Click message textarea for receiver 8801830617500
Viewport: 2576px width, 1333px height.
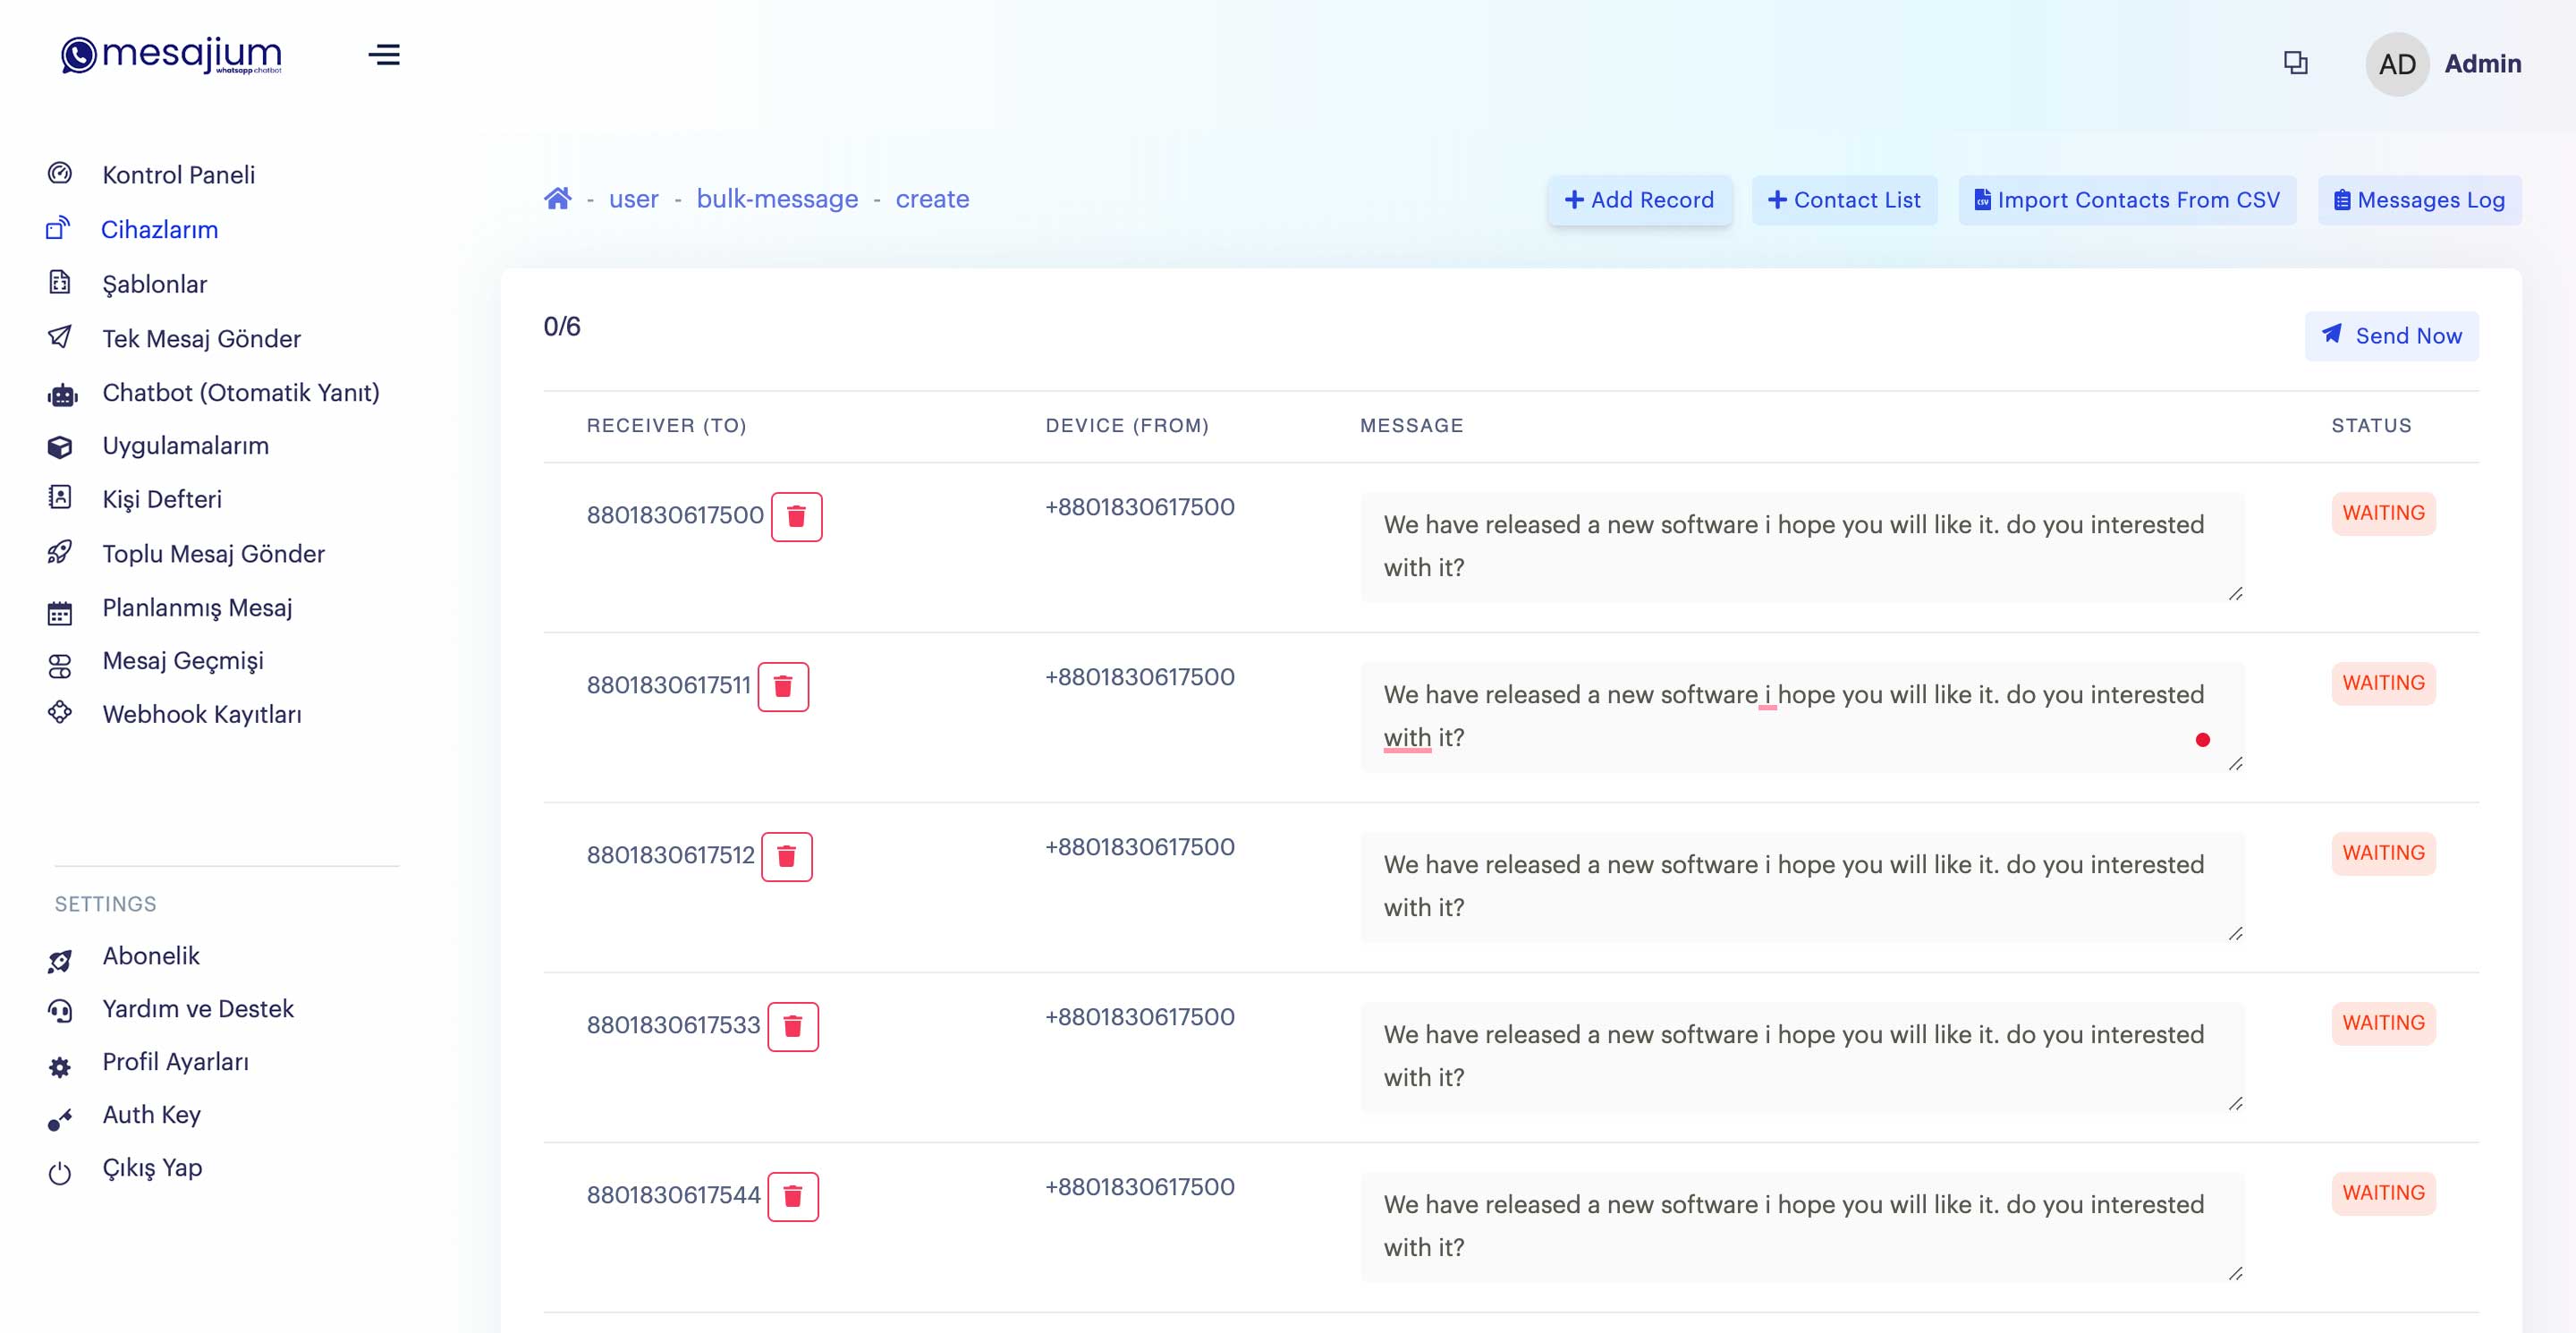pos(1802,546)
